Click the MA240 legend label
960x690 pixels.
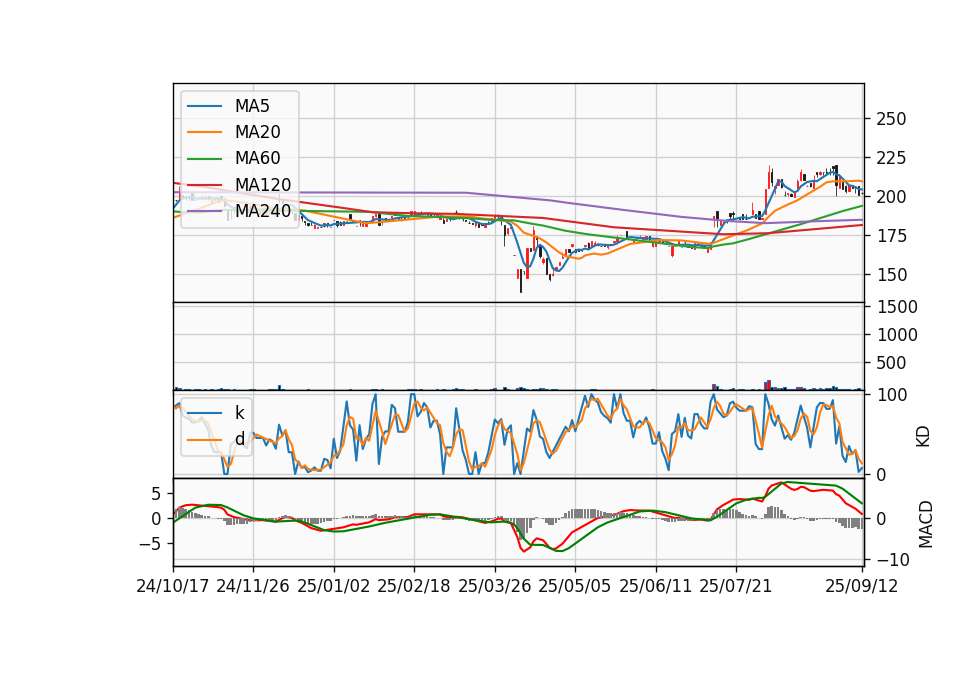pos(263,211)
